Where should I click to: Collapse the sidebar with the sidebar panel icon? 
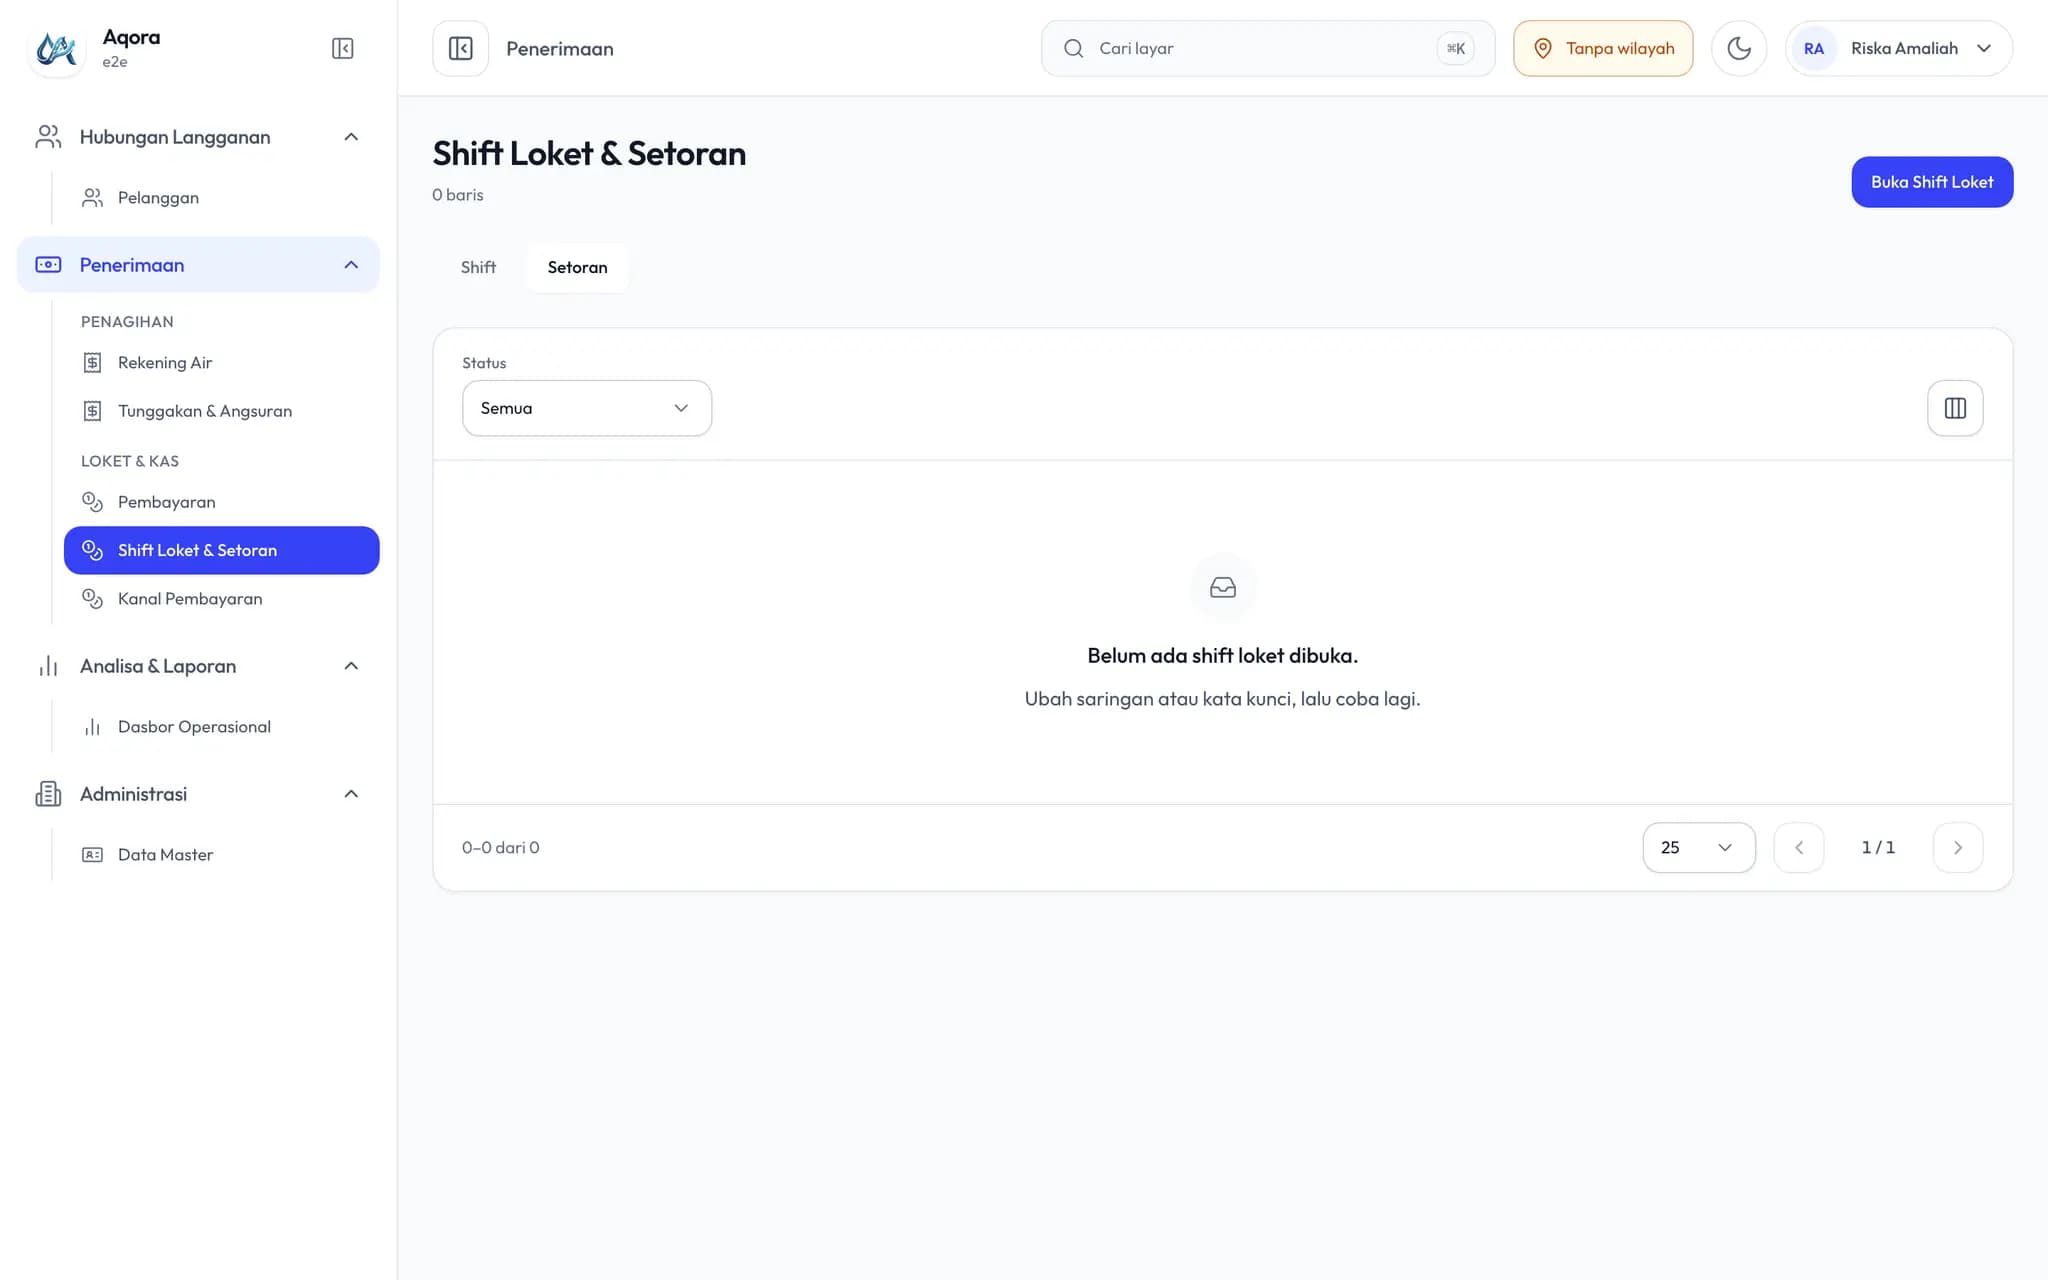(x=342, y=48)
